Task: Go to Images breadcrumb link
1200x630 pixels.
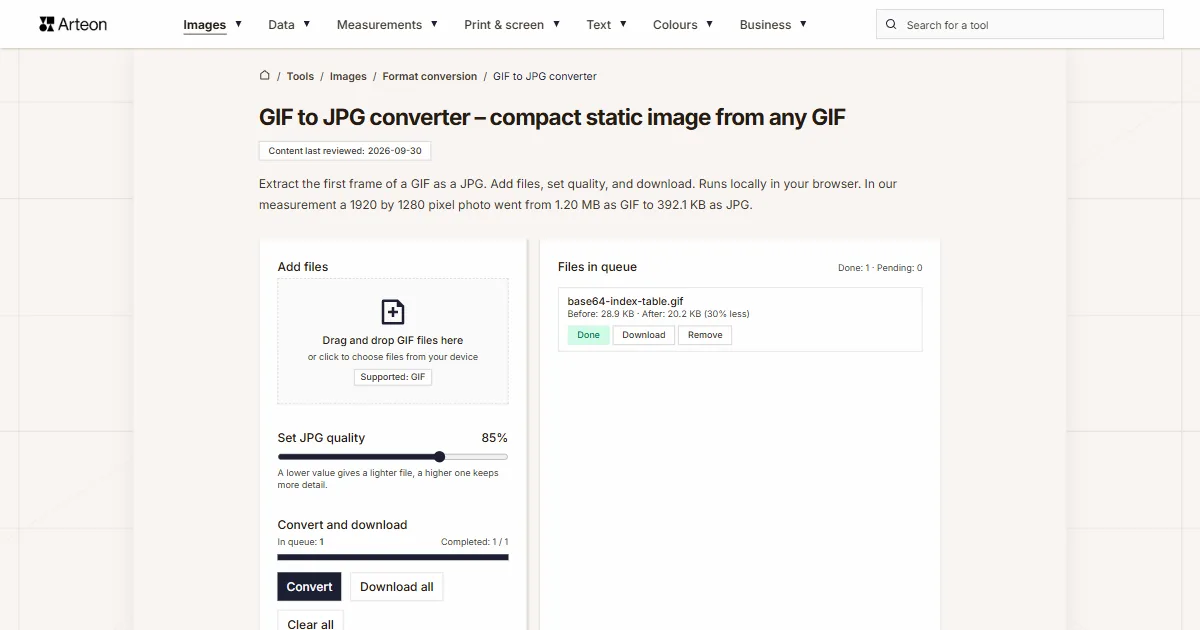Action: point(348,76)
